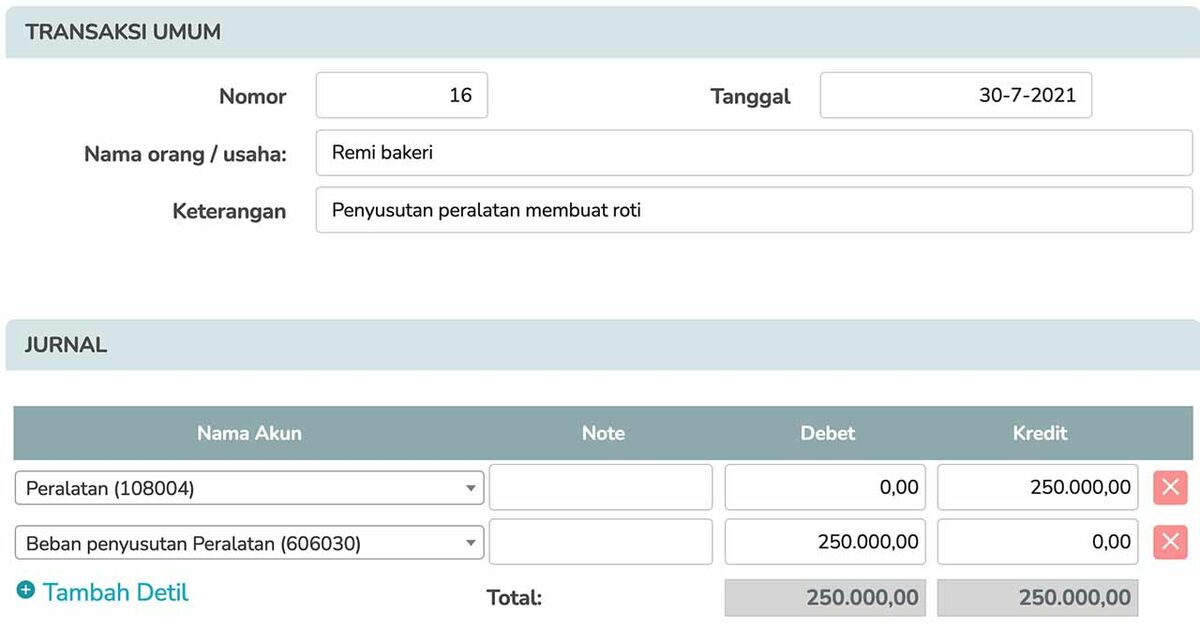Click the Debet column header
1200x627 pixels.
pyautogui.click(x=827, y=433)
